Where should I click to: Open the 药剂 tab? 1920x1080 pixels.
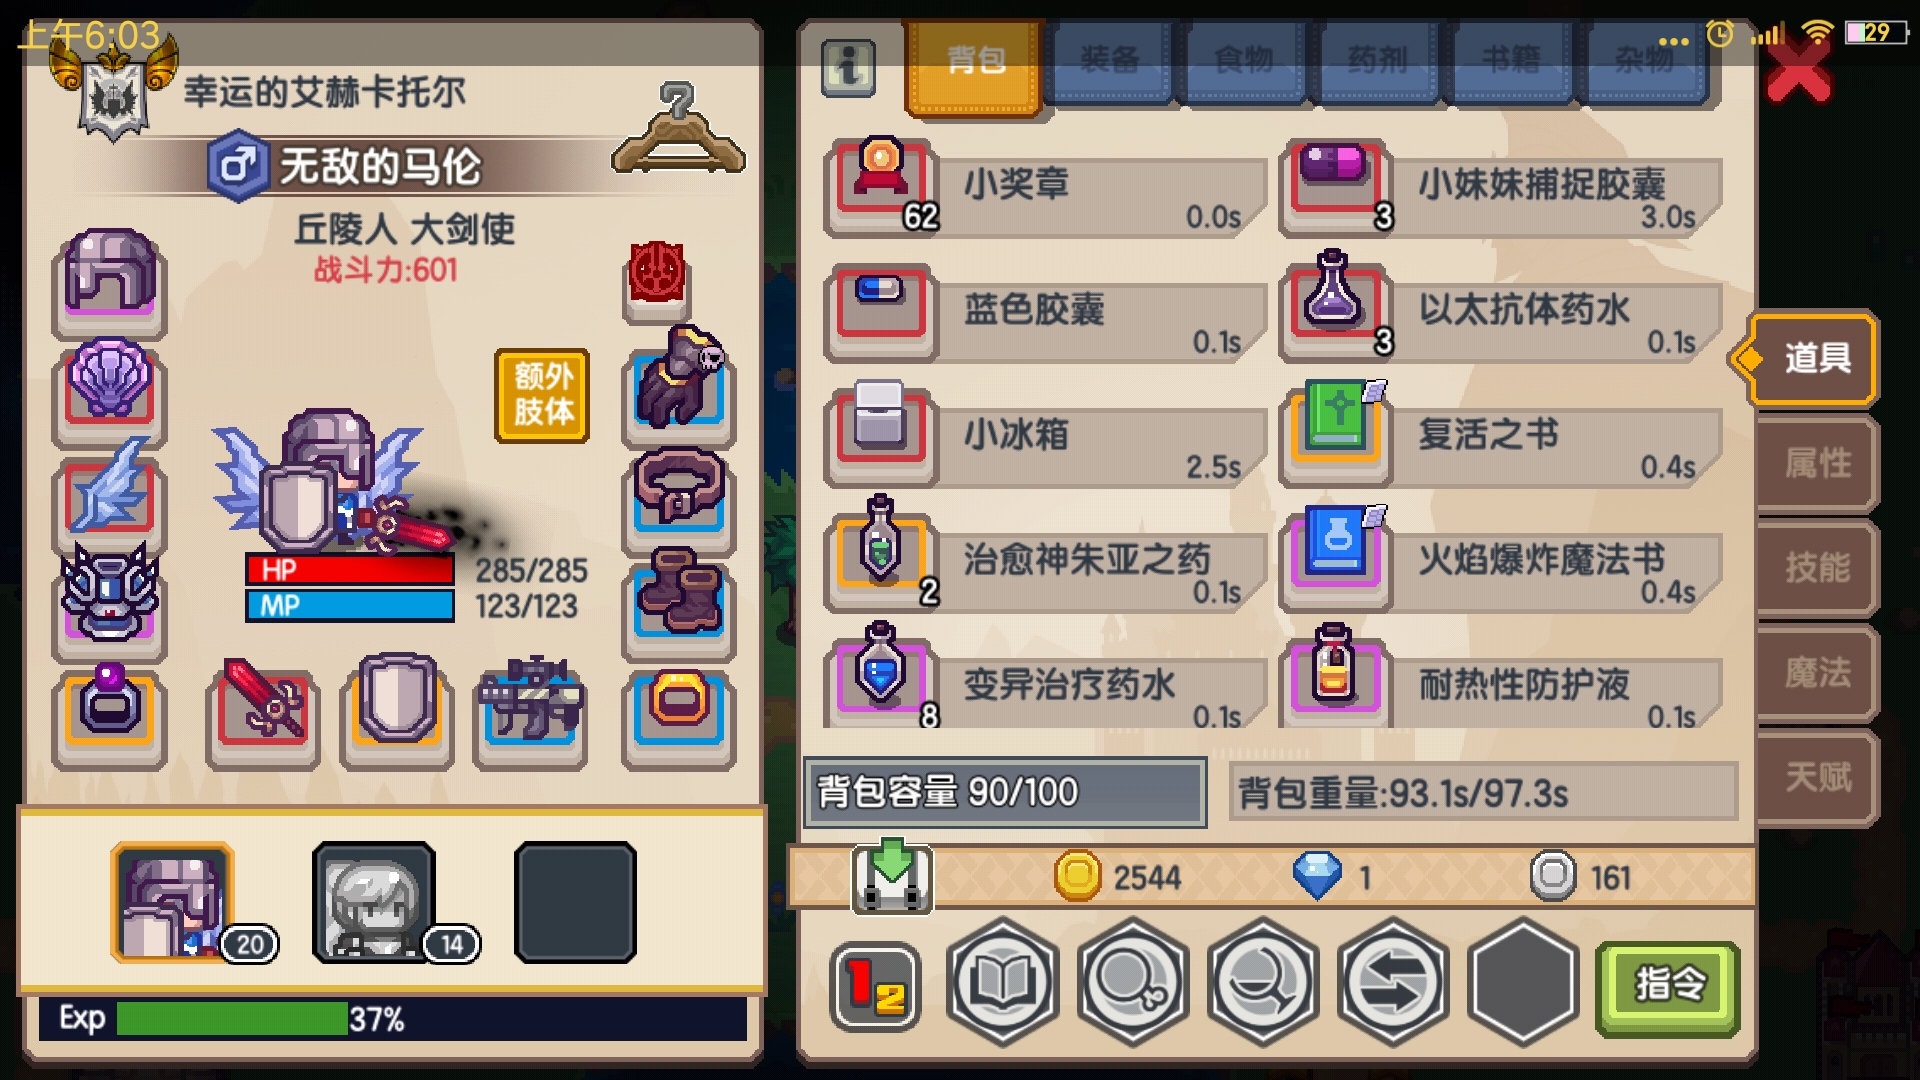click(x=1376, y=60)
